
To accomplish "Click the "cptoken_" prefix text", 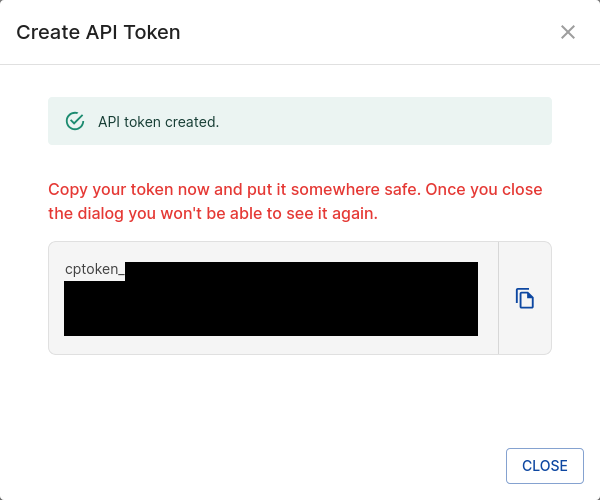I will 95,271.
